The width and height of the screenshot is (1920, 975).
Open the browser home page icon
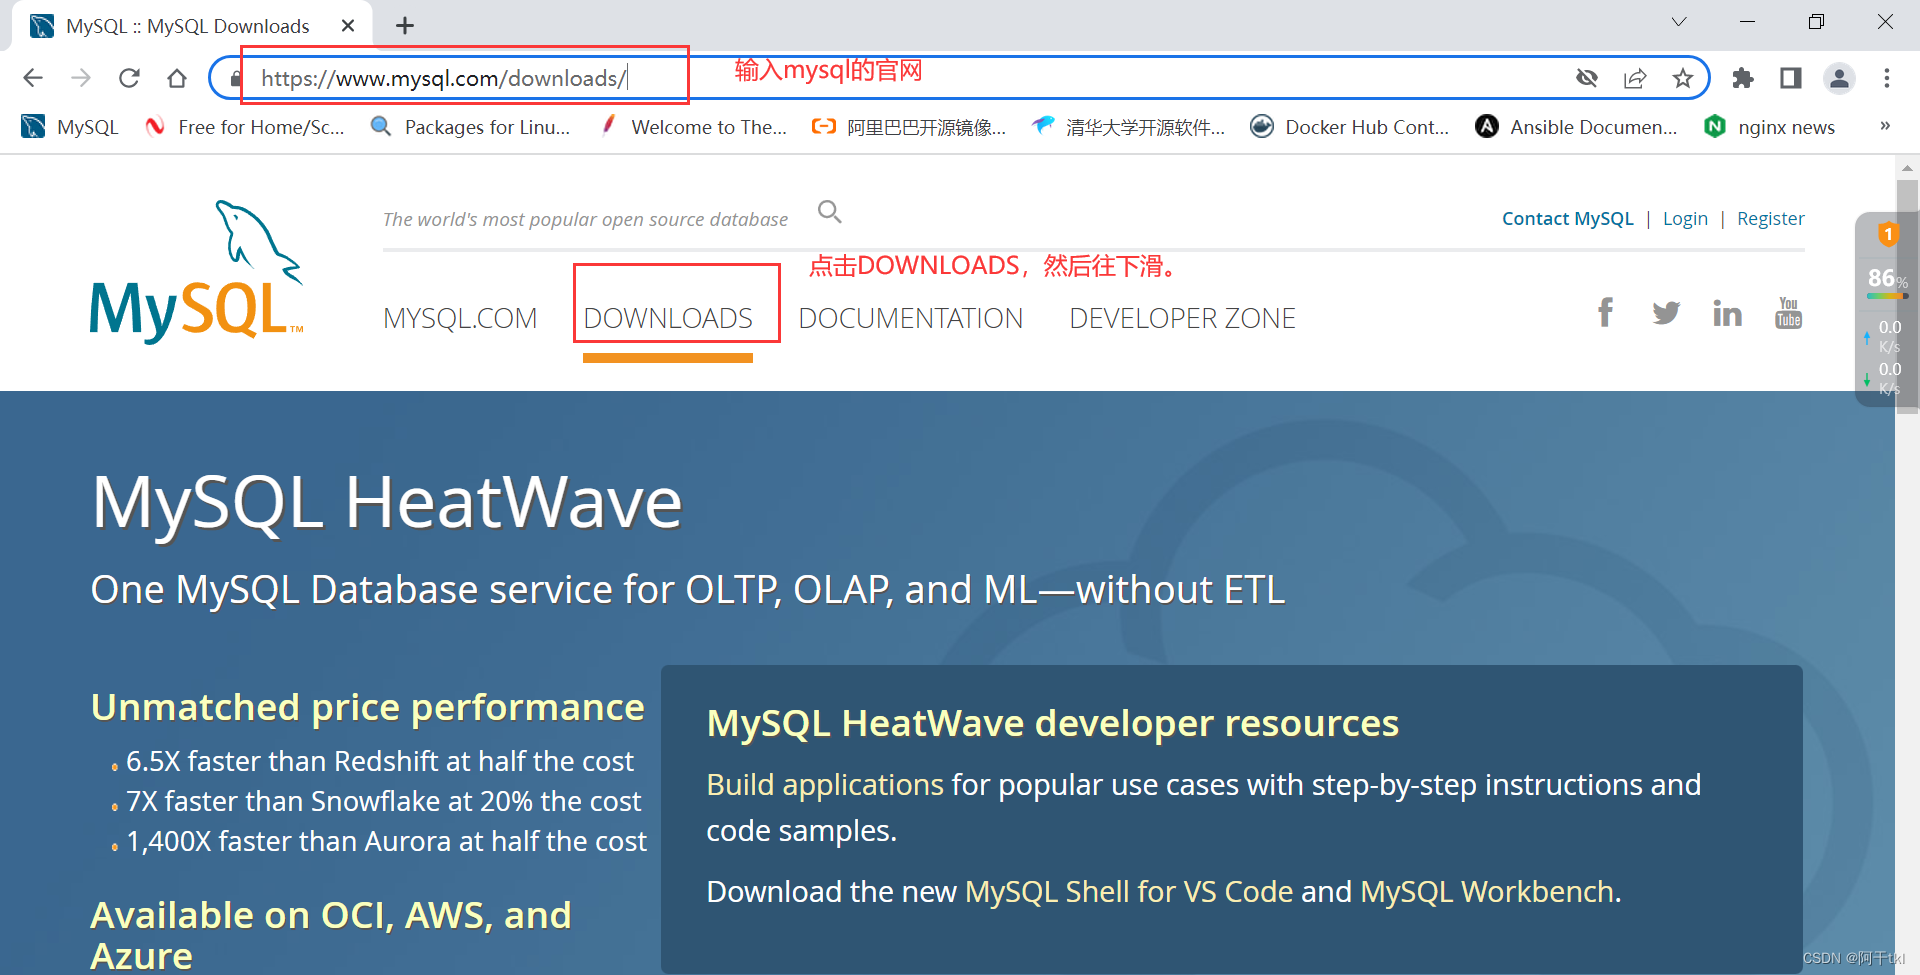(x=177, y=78)
